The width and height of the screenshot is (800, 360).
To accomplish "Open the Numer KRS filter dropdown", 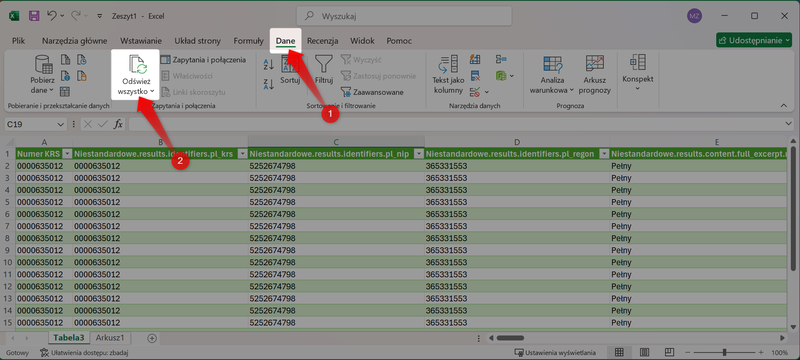I will [x=66, y=153].
